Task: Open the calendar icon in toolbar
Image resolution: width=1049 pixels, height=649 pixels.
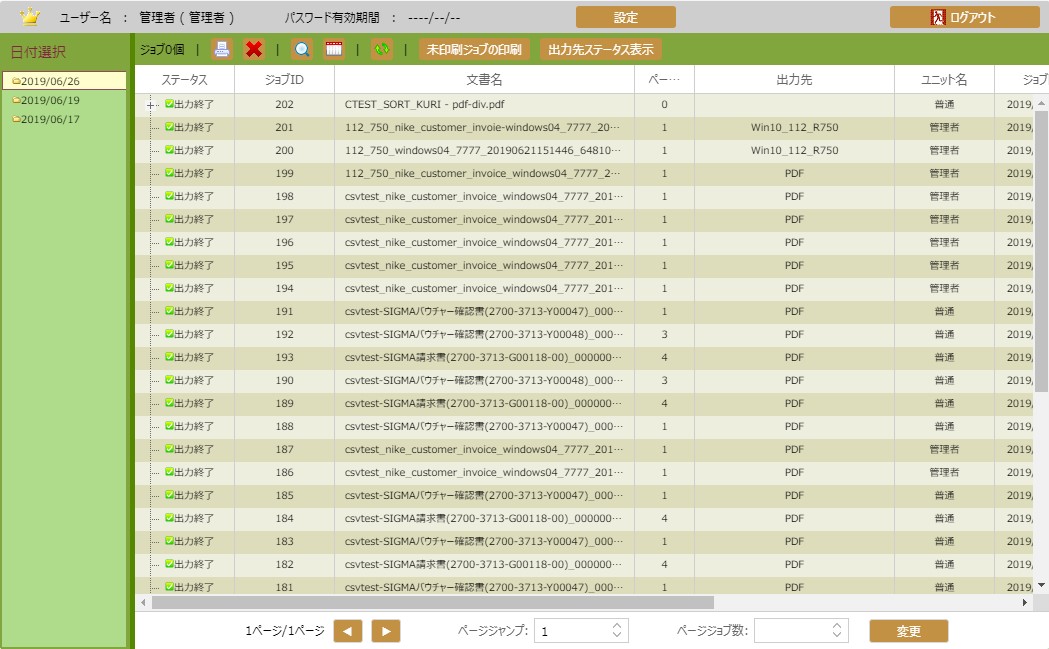Action: 334,49
